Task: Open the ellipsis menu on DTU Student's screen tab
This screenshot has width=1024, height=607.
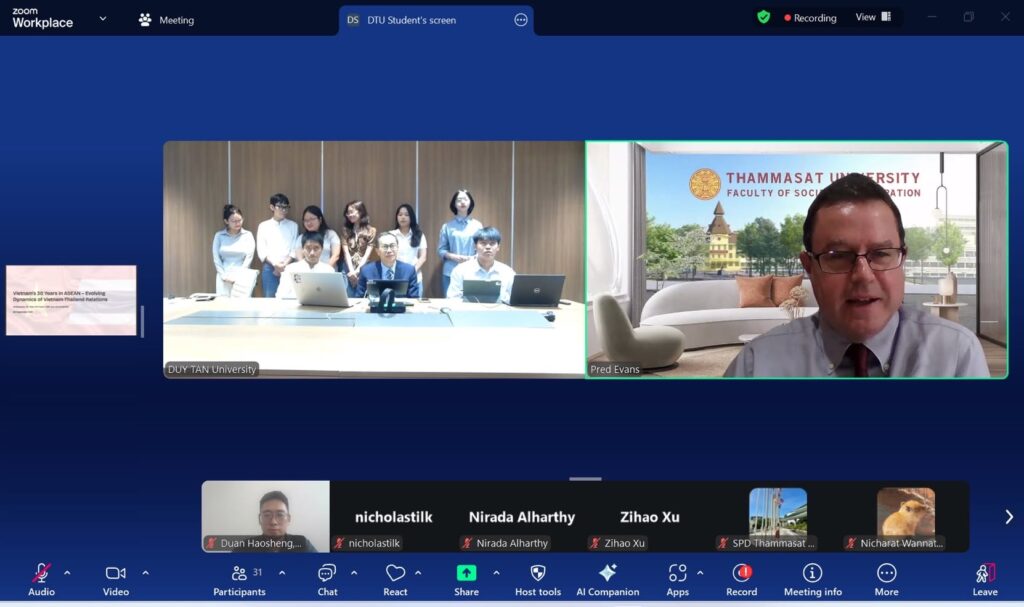Action: pos(520,20)
